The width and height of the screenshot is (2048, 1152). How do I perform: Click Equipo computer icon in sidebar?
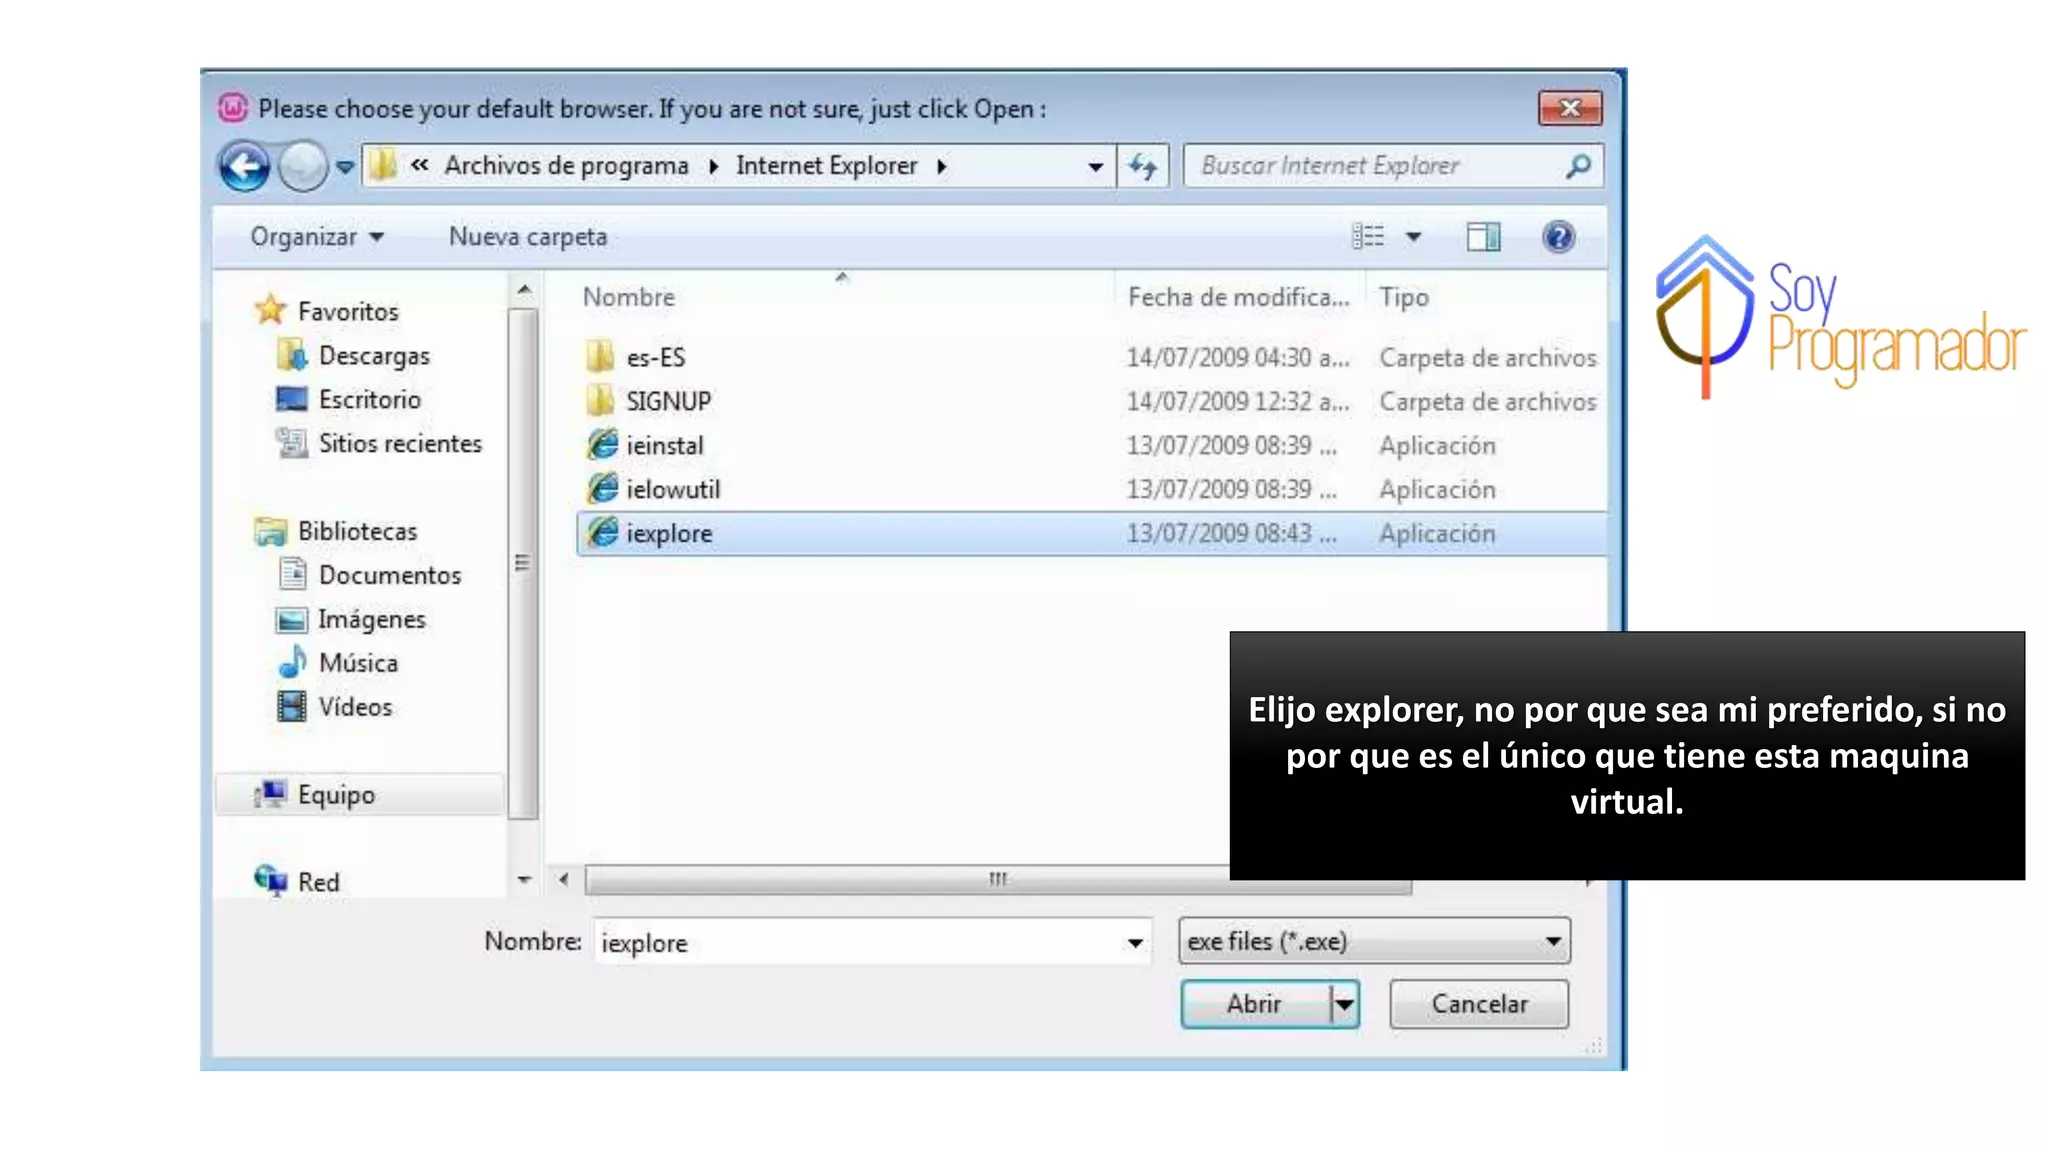pos(271,794)
